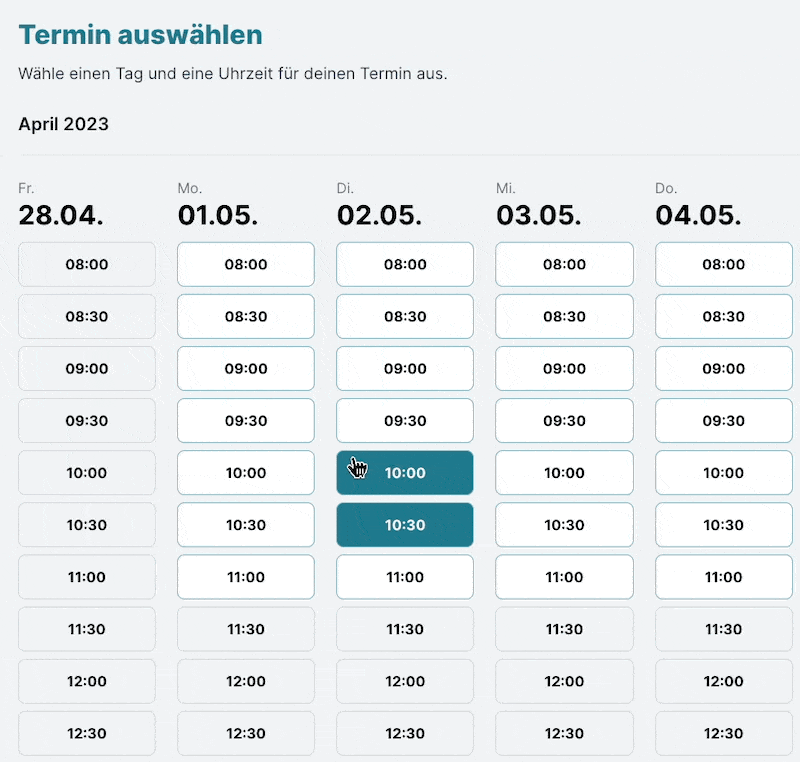Click the 02.05. Tuesday date heading
Screen dimensions: 800x762
(x=380, y=215)
